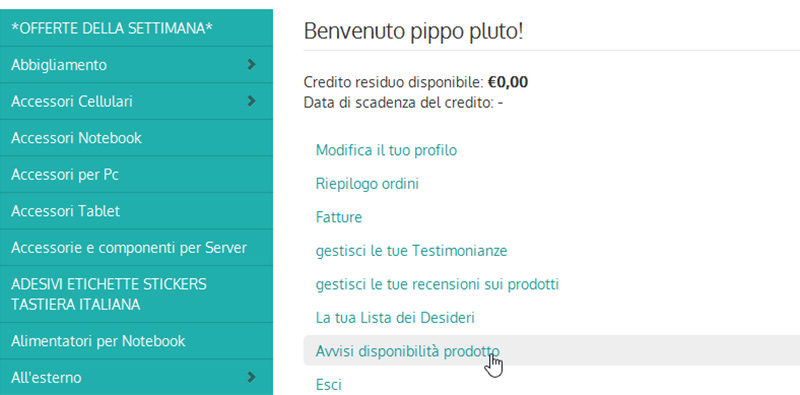
Task: Open ADESIVI ETICHETTE STICKERS TASTIERA ITALIANA
Action: pyautogui.click(x=136, y=294)
